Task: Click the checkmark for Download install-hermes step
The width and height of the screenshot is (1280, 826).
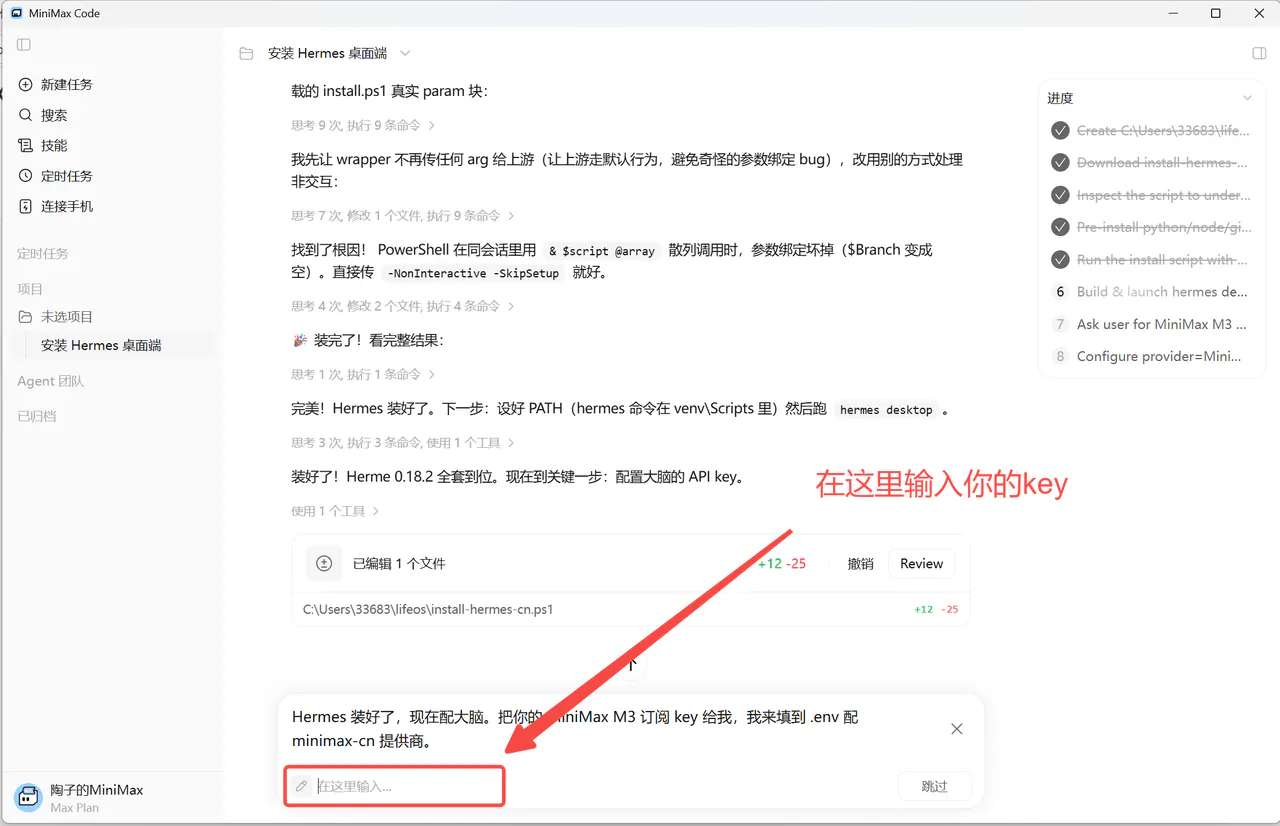Action: [x=1060, y=162]
